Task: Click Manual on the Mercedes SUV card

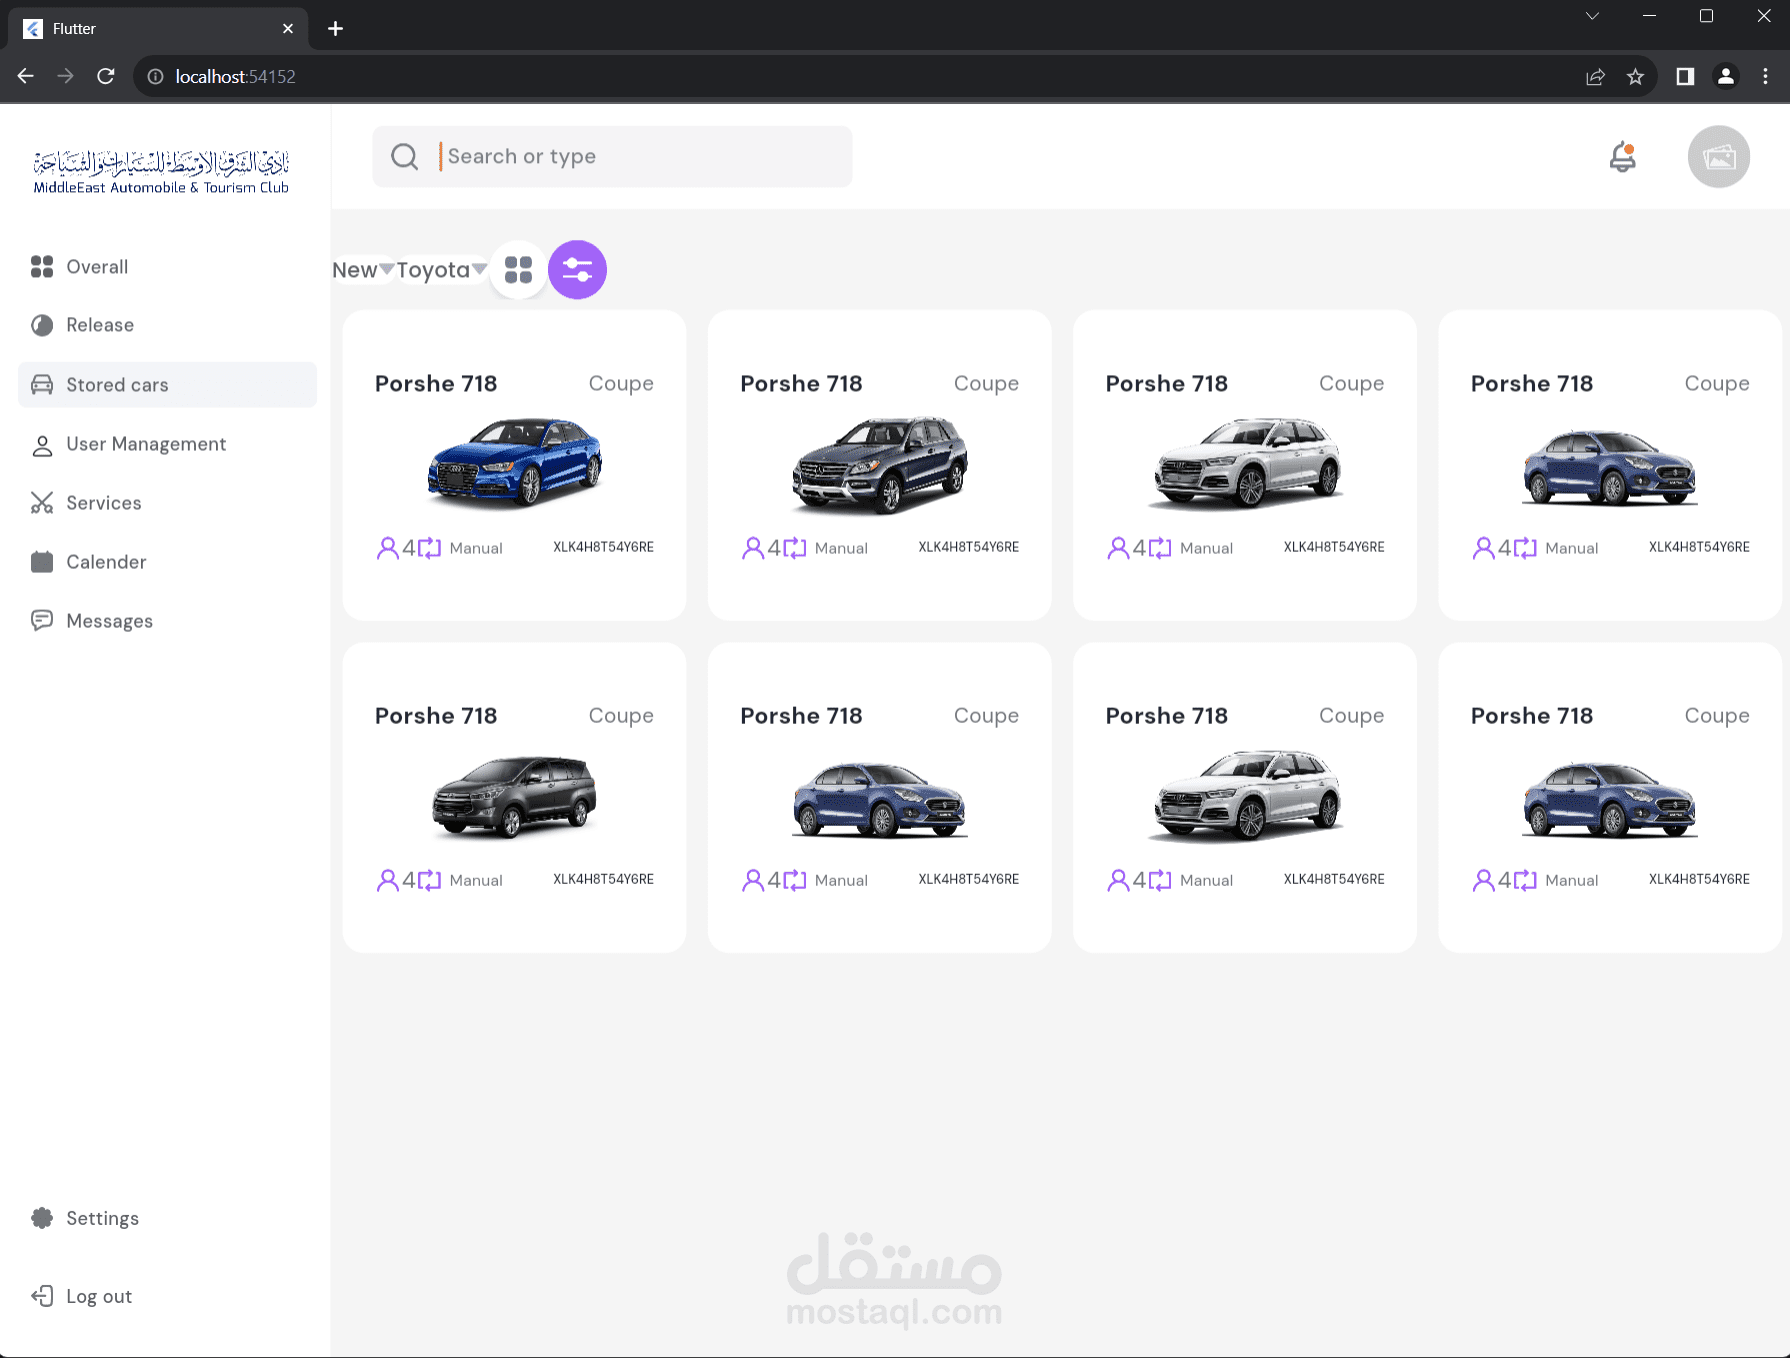Action: pos(841,548)
